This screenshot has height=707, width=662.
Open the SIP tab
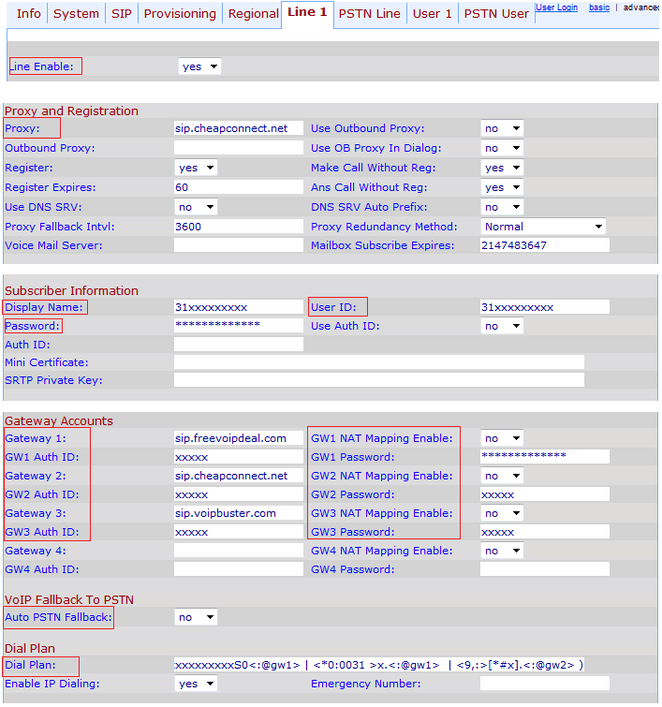[x=122, y=14]
